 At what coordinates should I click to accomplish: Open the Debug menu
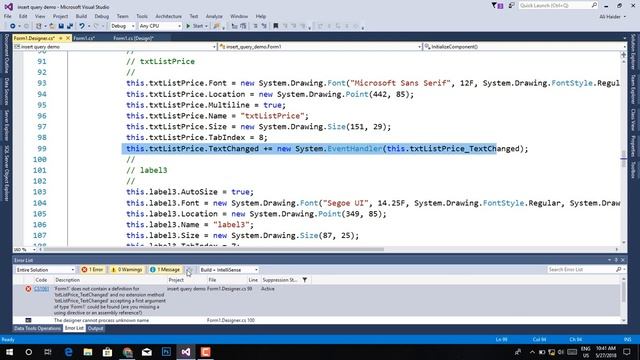click(x=102, y=16)
